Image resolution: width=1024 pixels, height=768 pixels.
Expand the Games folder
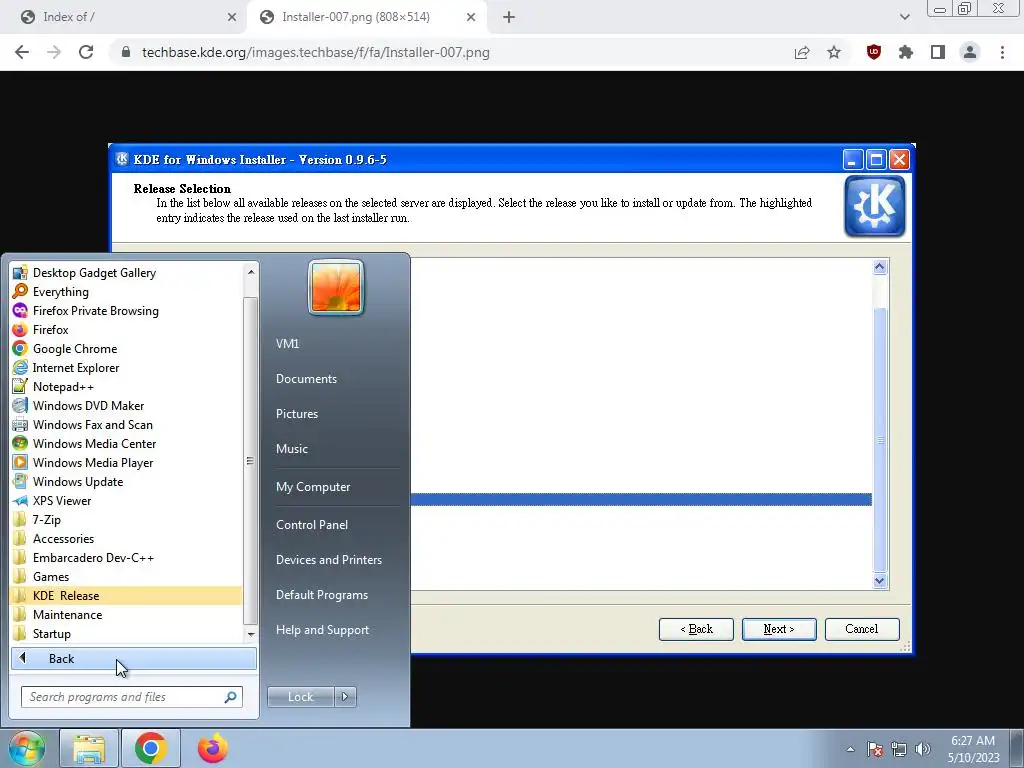(x=126, y=576)
